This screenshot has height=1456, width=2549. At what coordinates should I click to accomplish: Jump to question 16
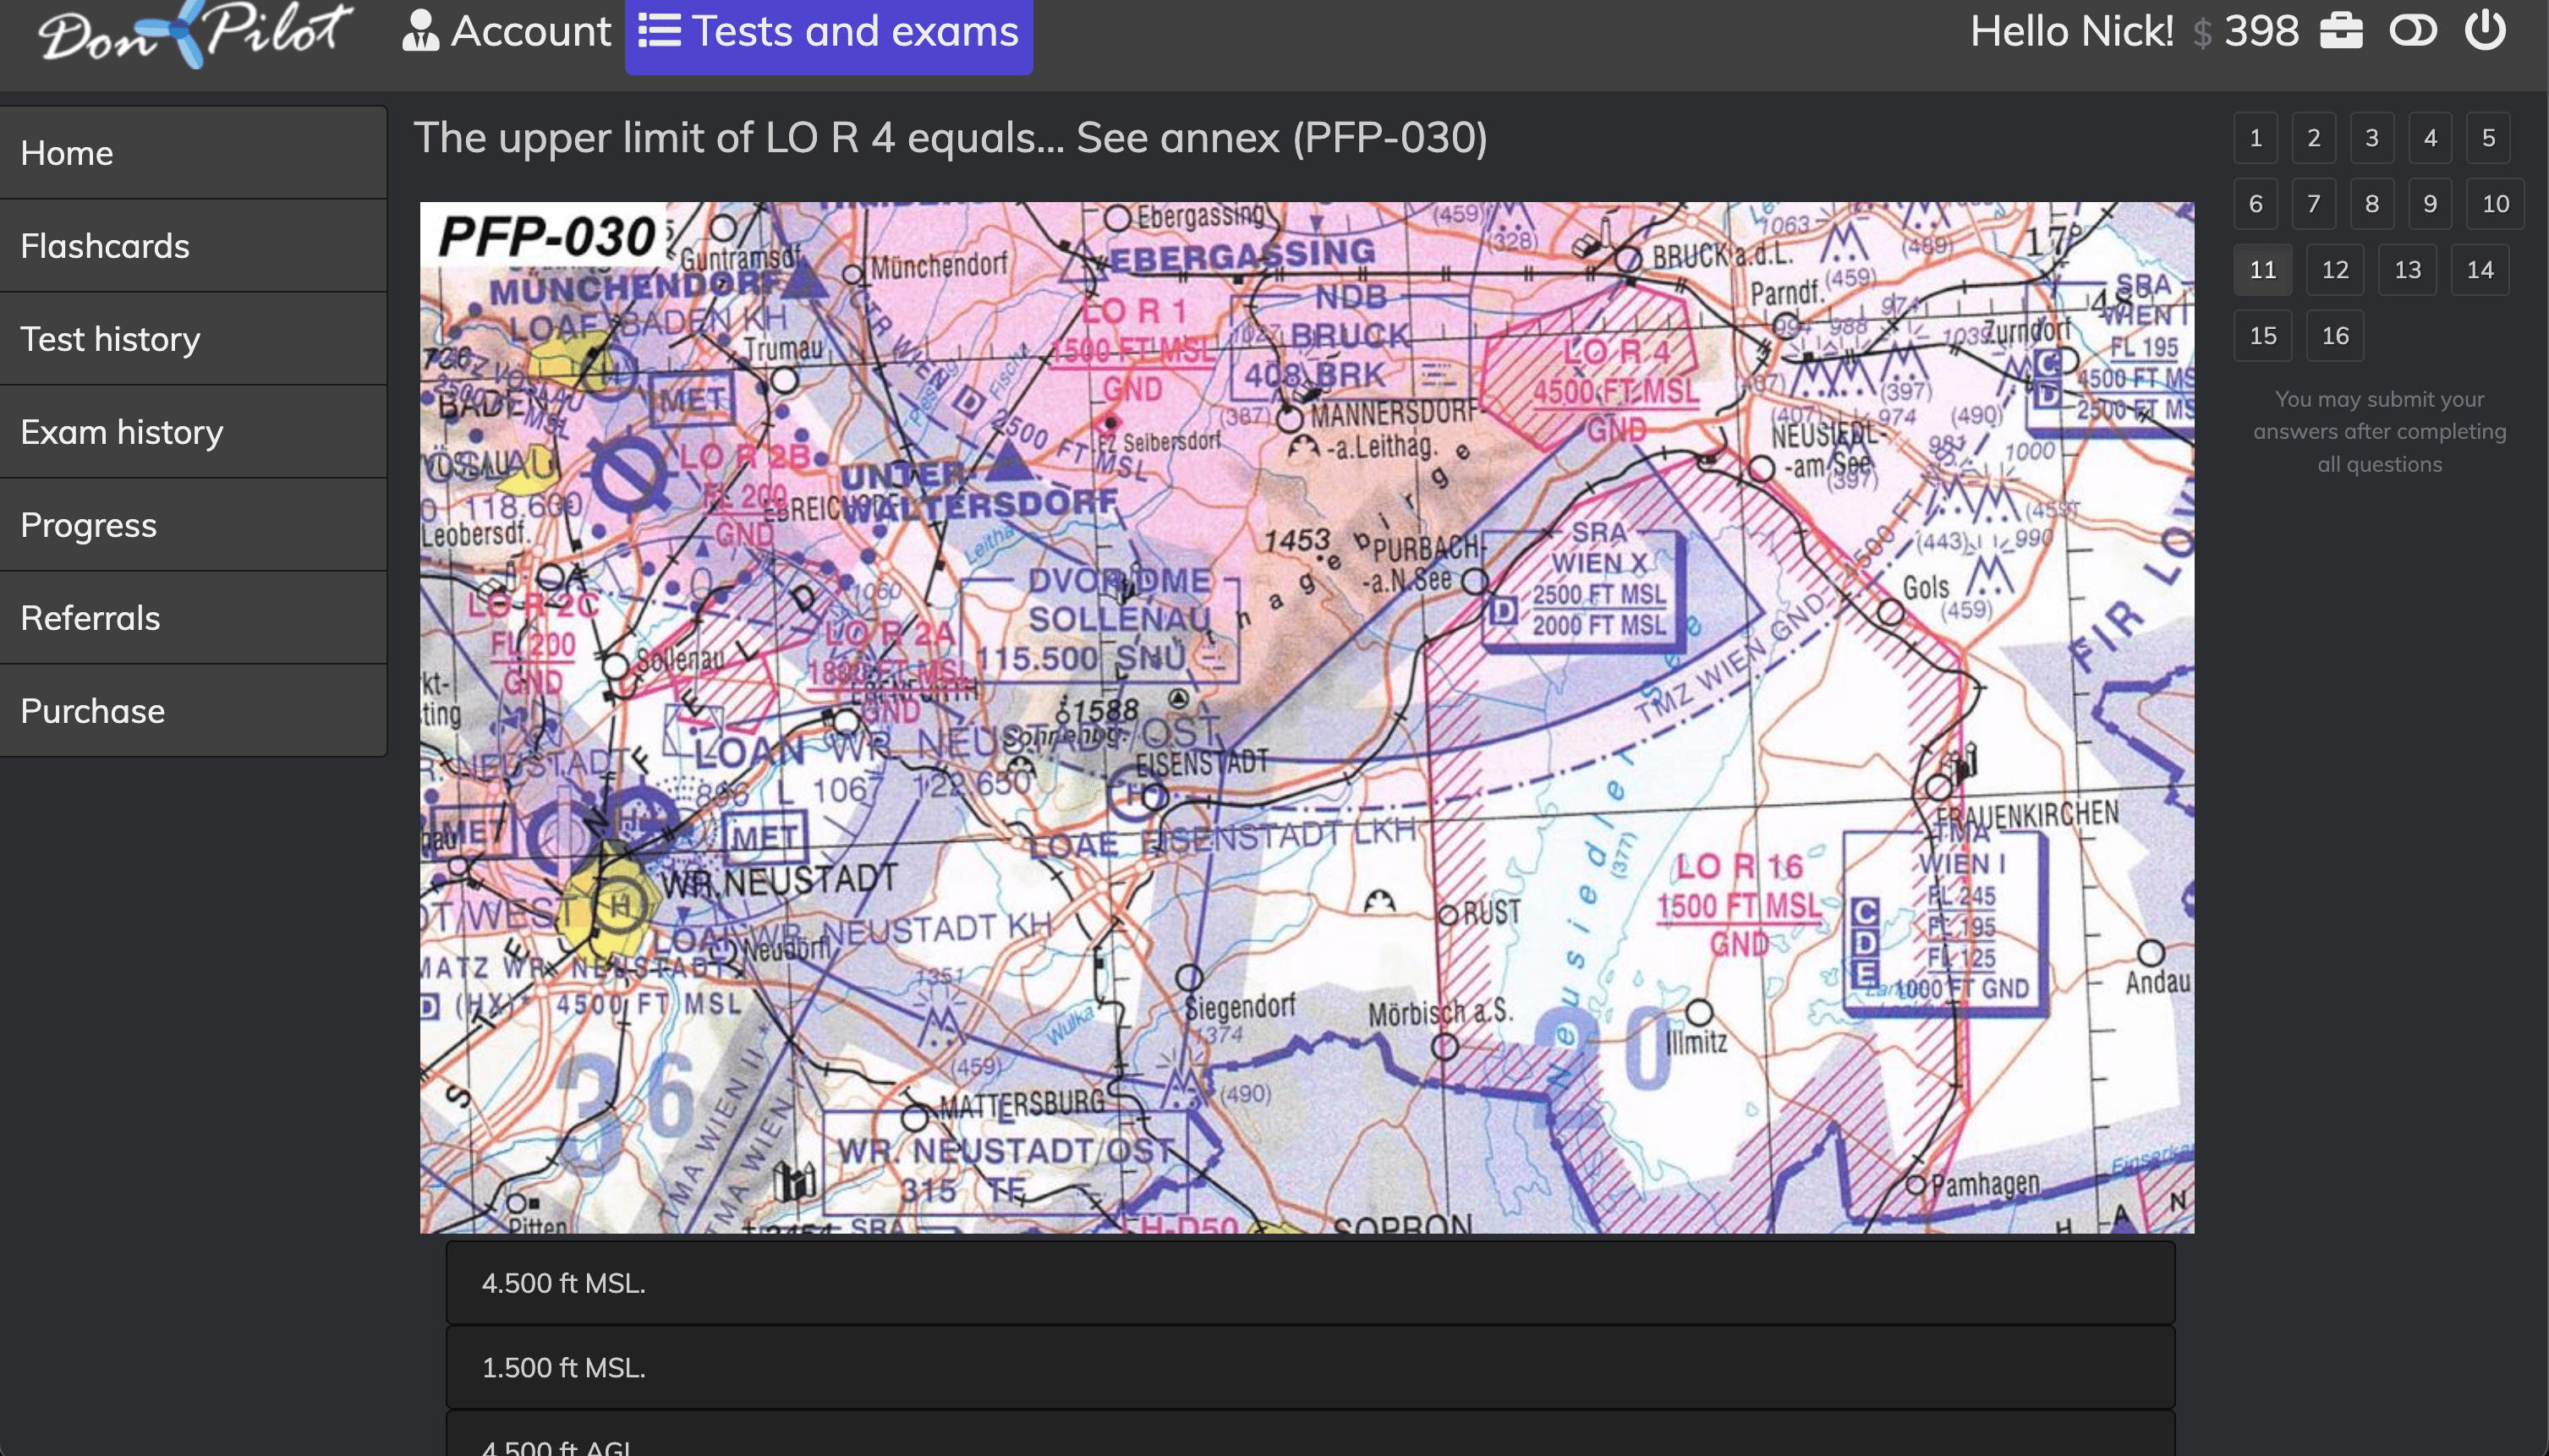coord(2334,336)
